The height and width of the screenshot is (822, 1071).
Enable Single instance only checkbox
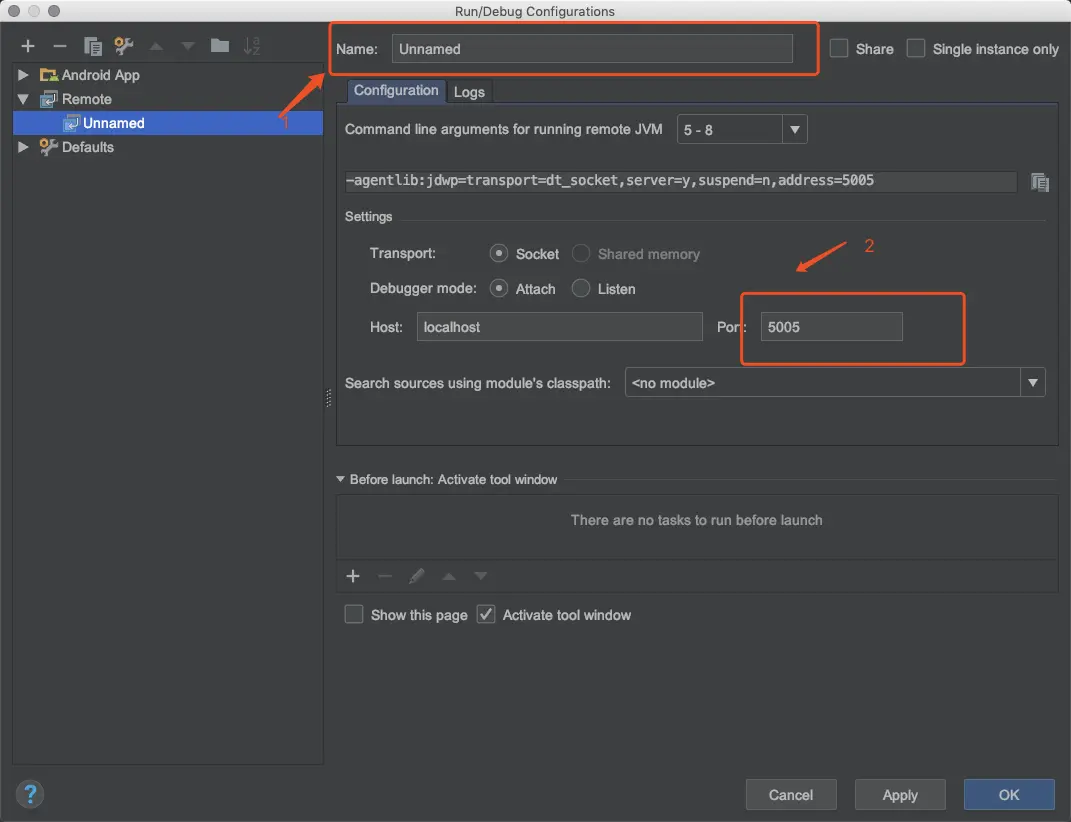[916, 49]
